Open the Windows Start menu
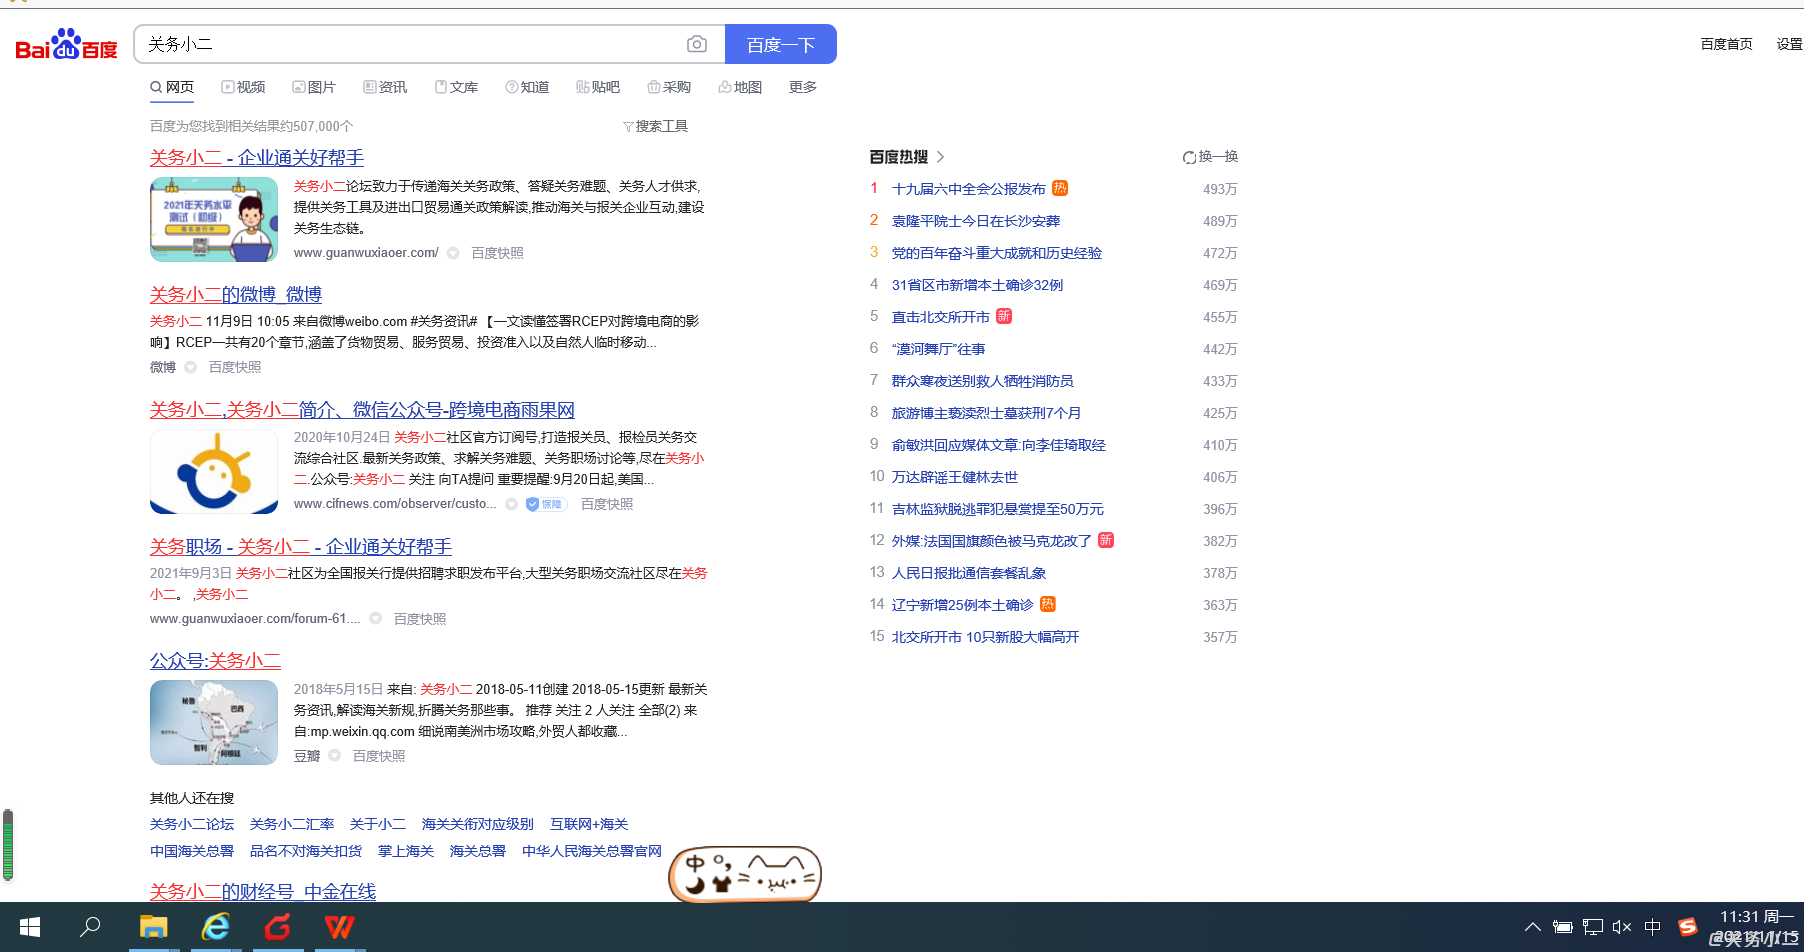Image resolution: width=1804 pixels, height=952 pixels. (x=30, y=927)
